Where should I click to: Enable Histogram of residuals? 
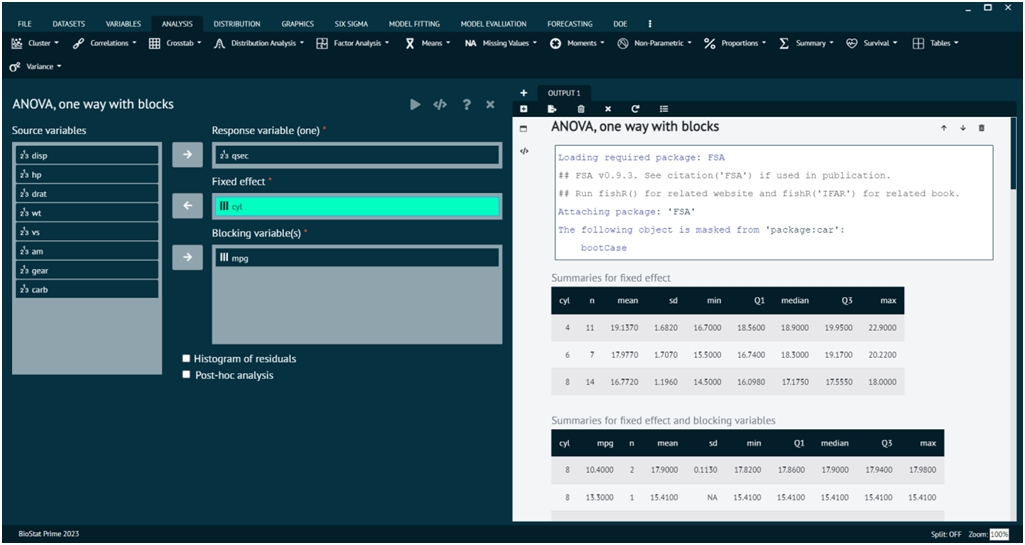pos(186,359)
